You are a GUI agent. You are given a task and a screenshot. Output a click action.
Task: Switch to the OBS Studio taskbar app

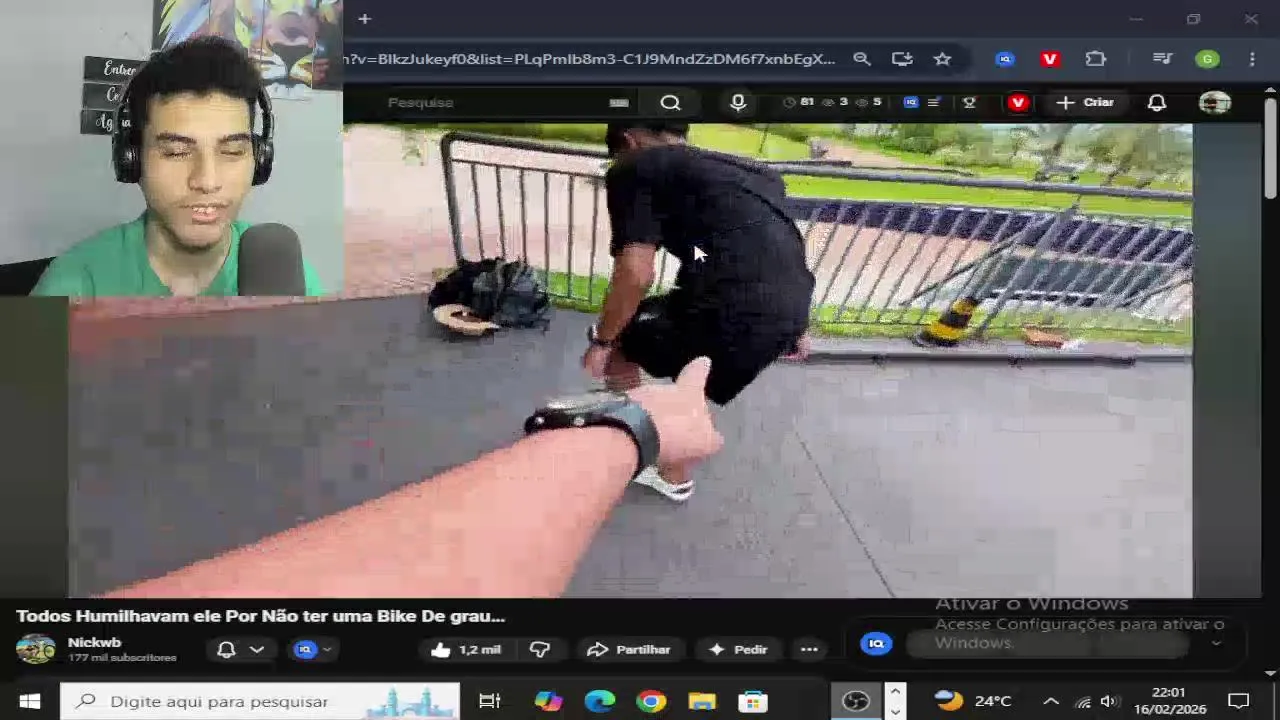pos(856,701)
